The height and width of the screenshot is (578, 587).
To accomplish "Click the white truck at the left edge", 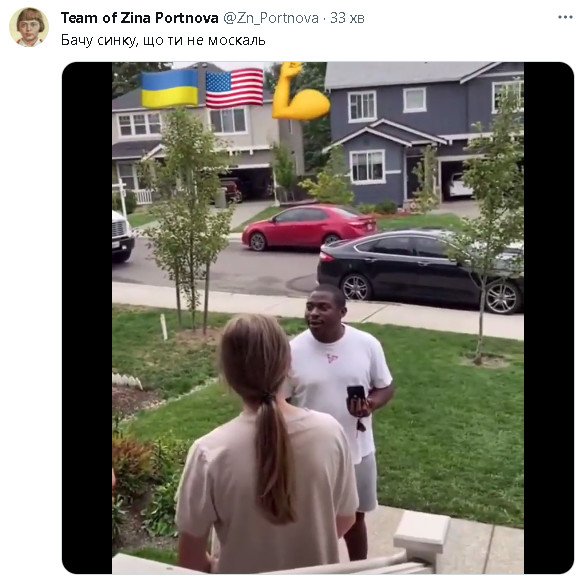I will click(x=122, y=236).
